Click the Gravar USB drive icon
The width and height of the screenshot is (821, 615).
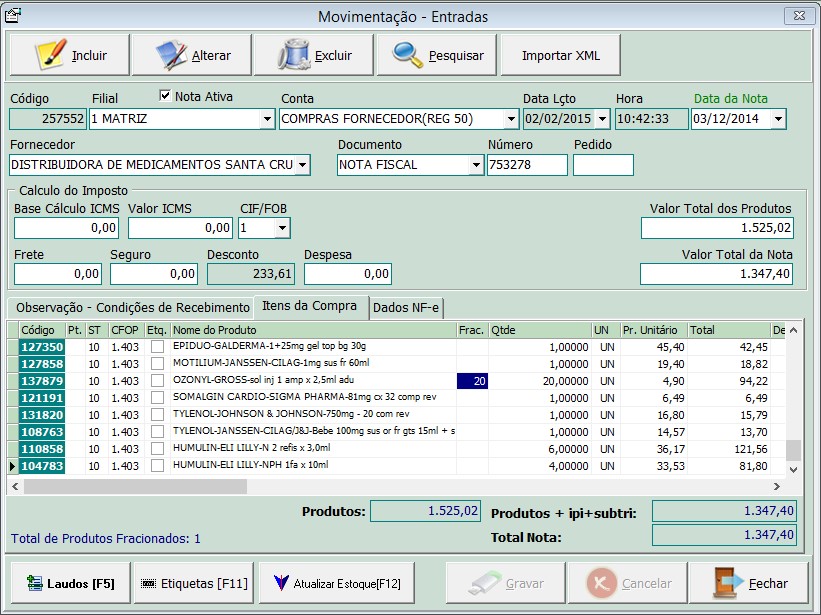click(485, 583)
